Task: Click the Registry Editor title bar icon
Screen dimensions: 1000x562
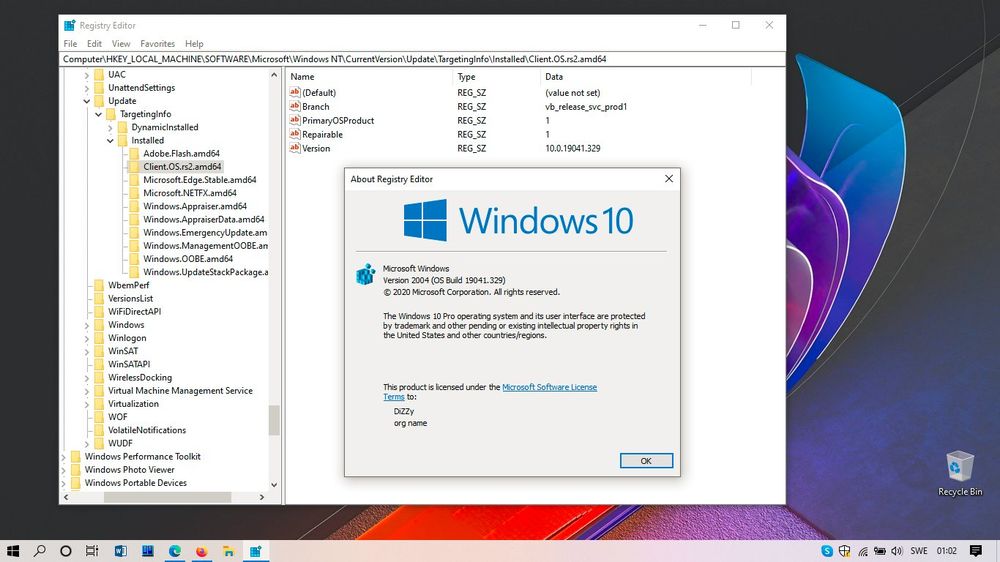Action: [70, 26]
